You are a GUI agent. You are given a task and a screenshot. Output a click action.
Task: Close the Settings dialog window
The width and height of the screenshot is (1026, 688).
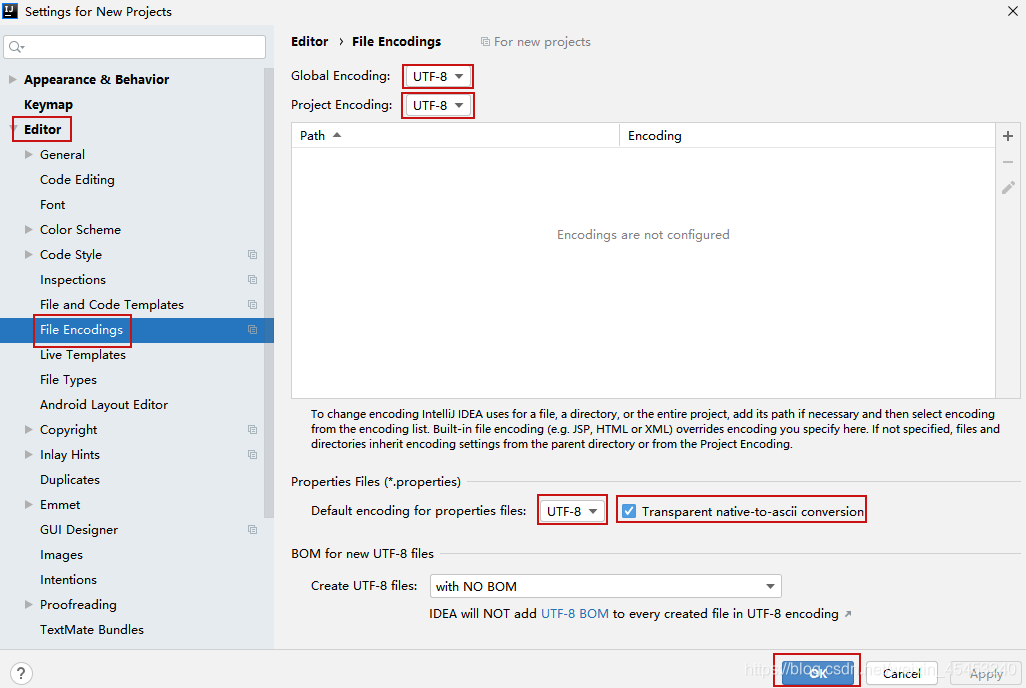(x=1012, y=11)
